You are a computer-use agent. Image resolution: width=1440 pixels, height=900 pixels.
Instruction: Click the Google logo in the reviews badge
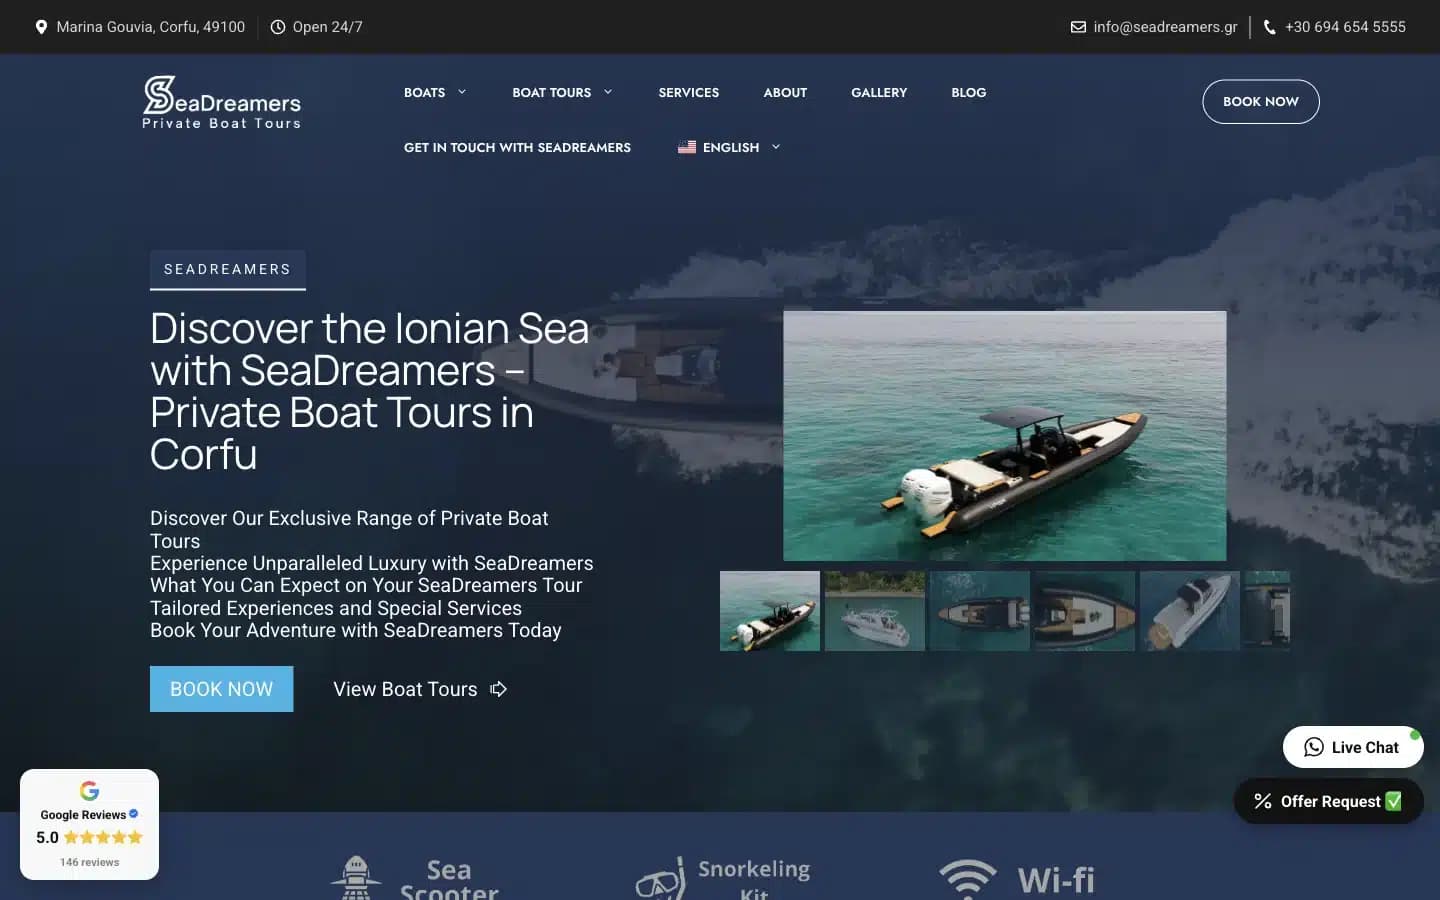tap(89, 790)
